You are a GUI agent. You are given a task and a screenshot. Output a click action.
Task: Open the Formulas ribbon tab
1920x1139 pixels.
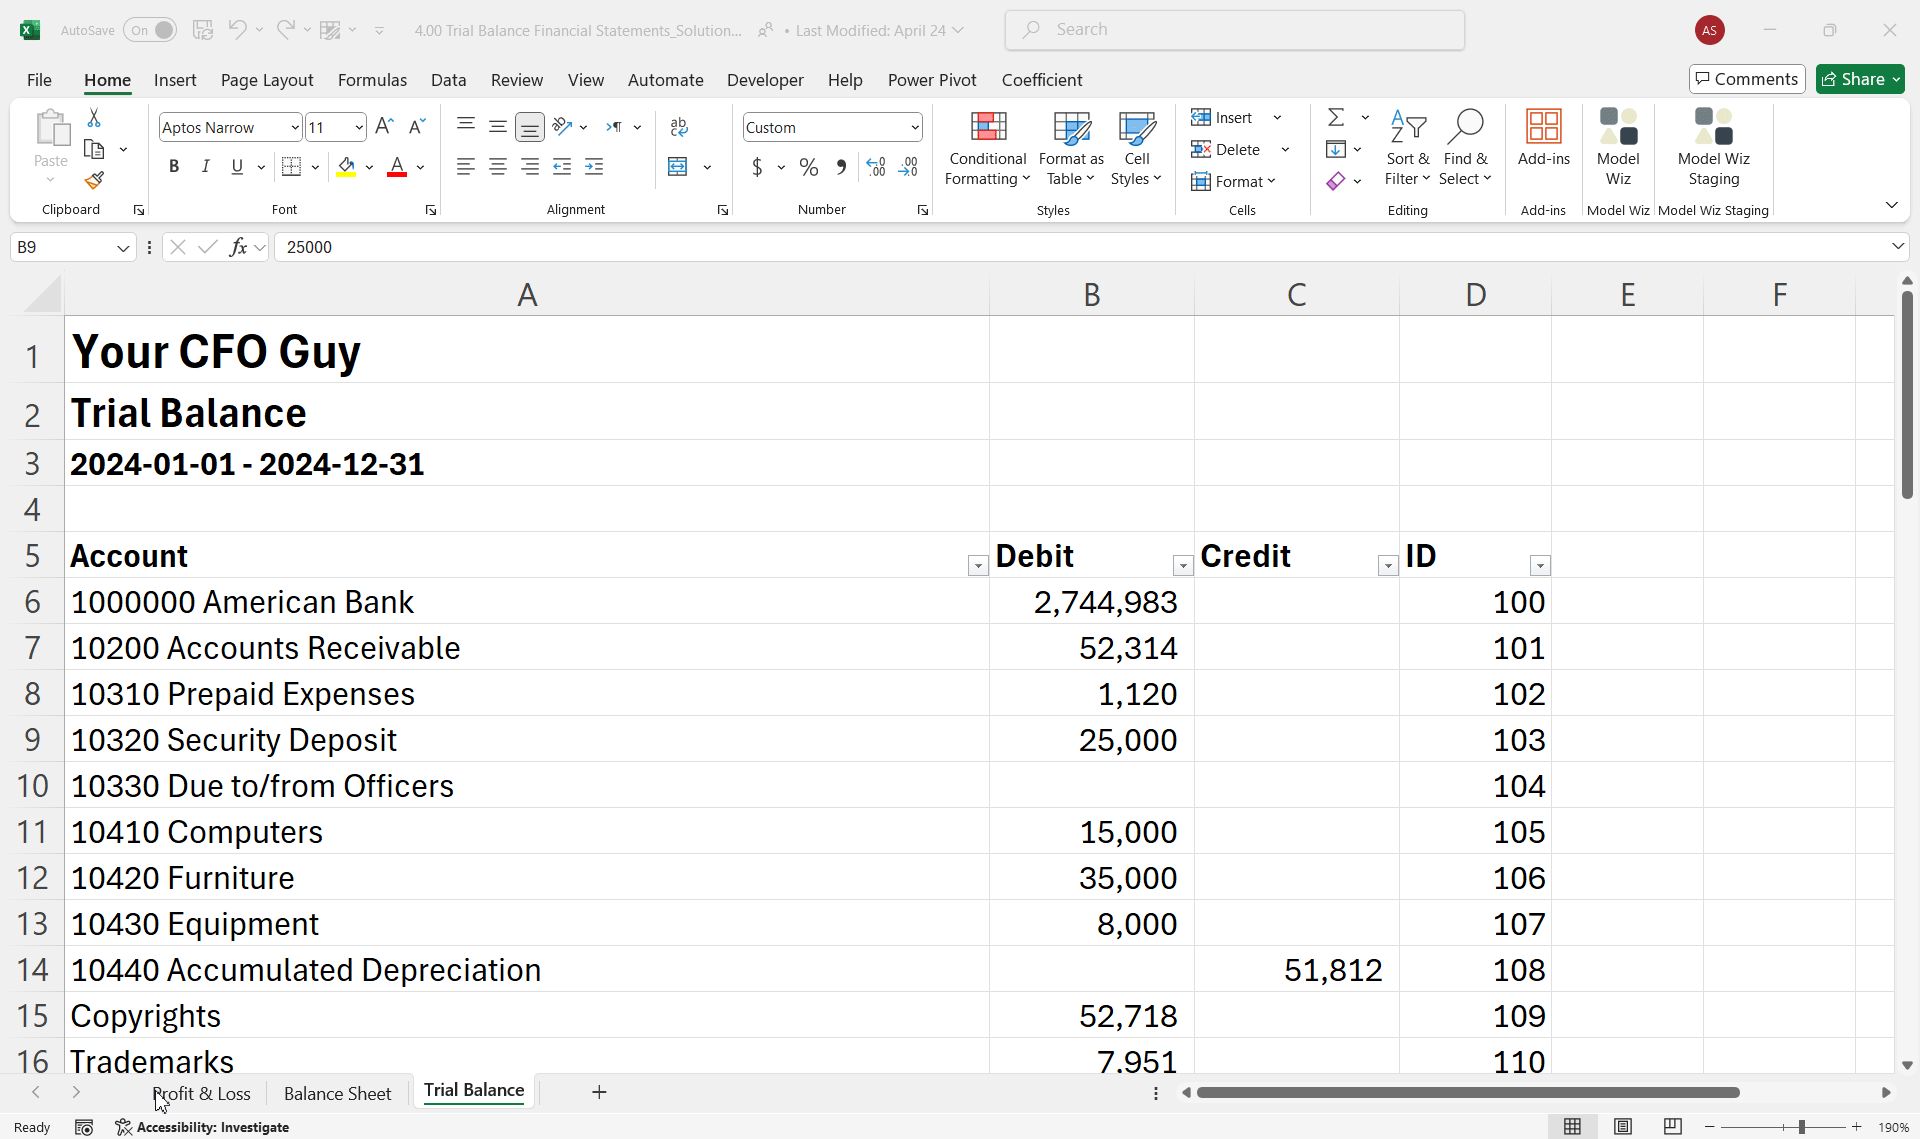pos(372,80)
